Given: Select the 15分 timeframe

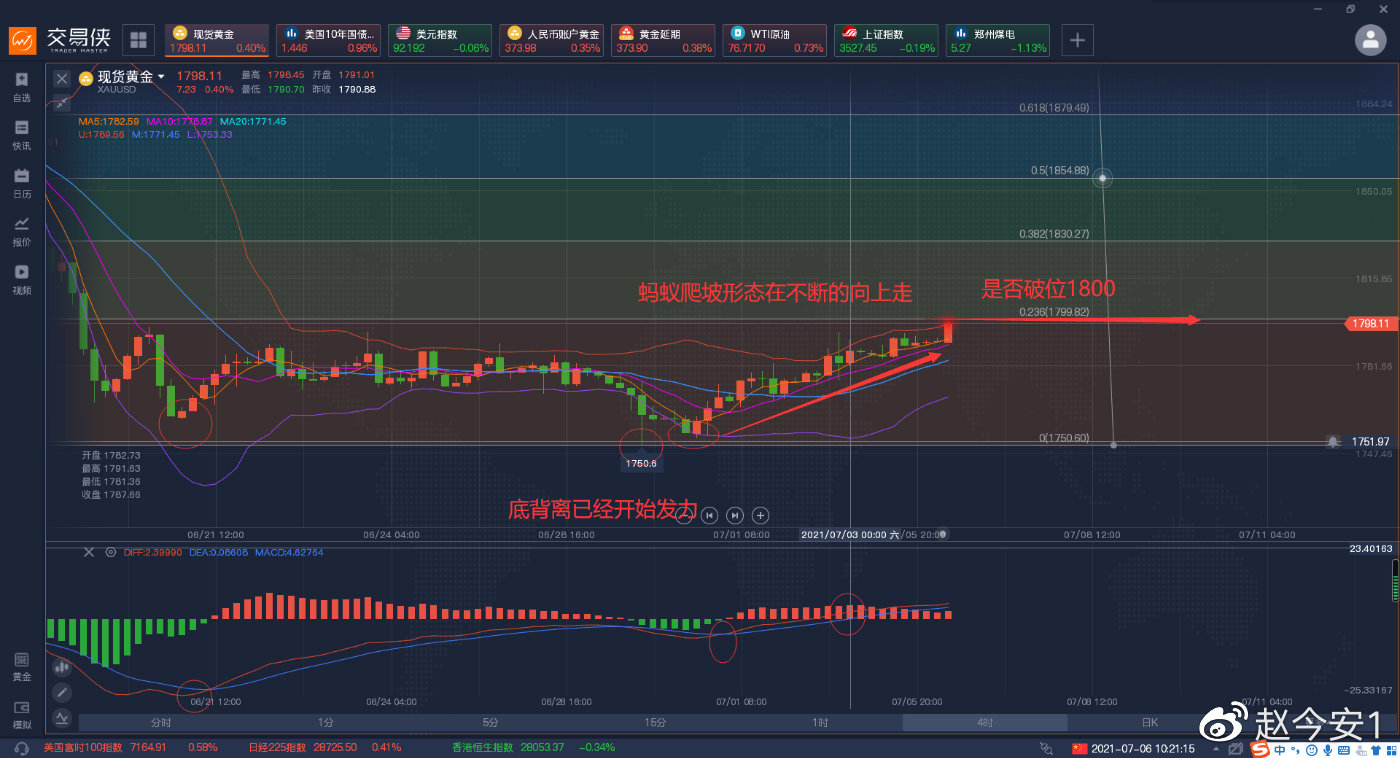Looking at the screenshot, I should (x=655, y=723).
